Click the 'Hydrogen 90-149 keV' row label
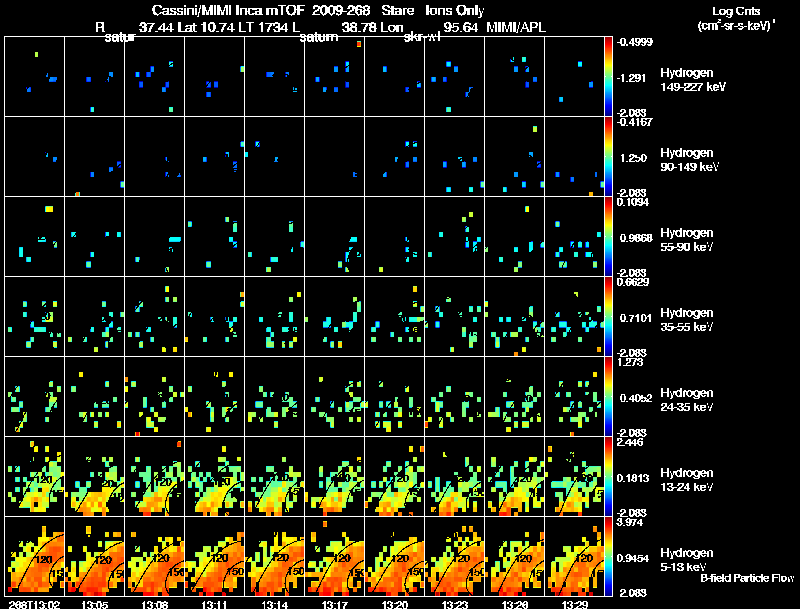This screenshot has height=609, width=800. [690, 160]
